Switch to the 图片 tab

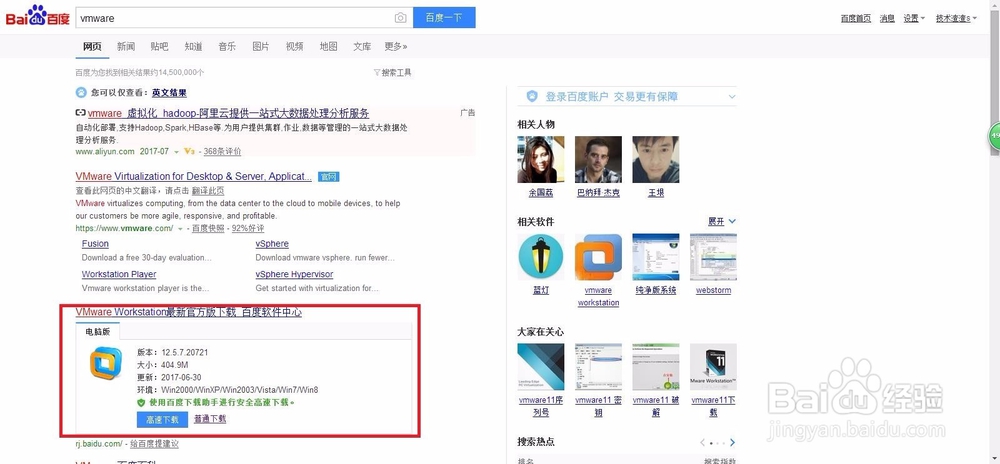(x=261, y=47)
